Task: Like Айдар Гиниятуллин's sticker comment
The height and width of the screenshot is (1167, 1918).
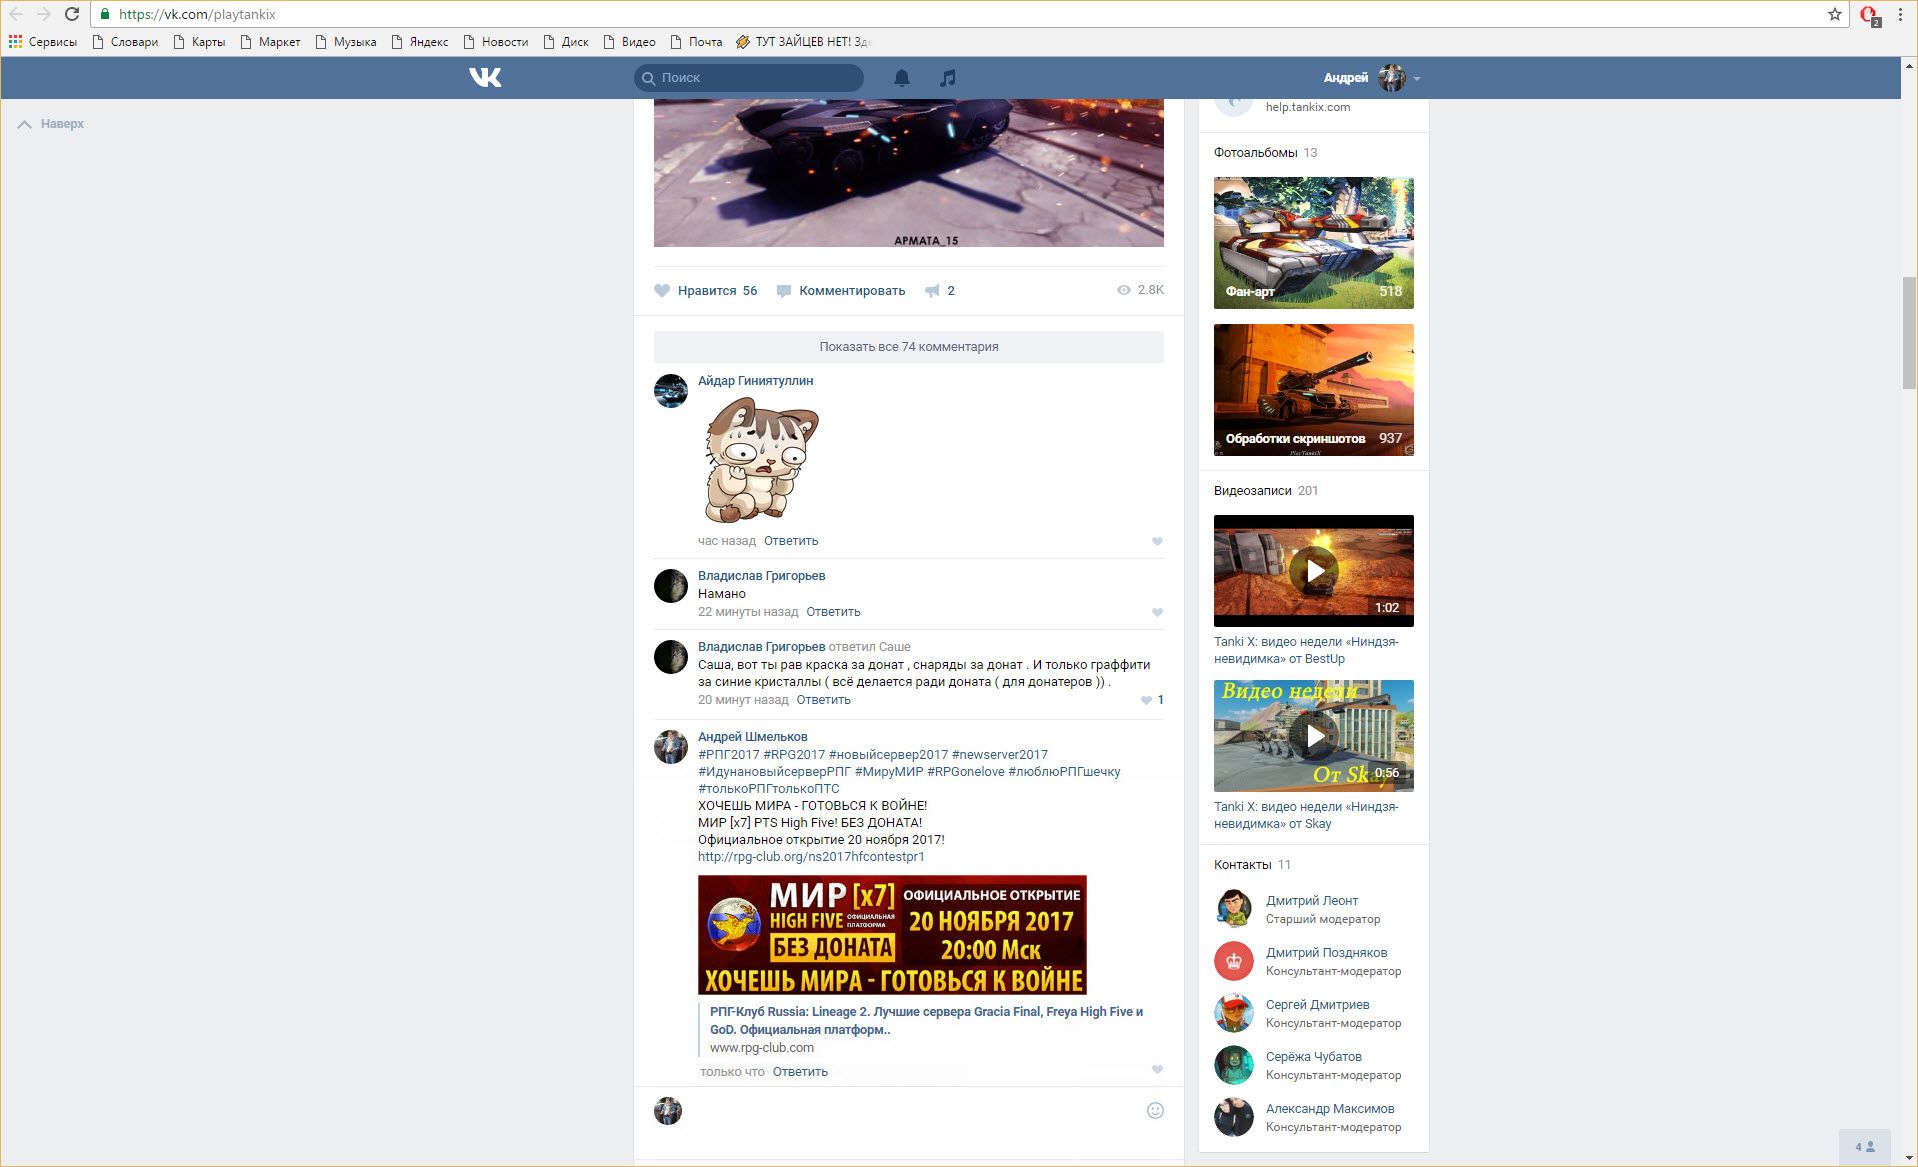Action: tap(1157, 541)
